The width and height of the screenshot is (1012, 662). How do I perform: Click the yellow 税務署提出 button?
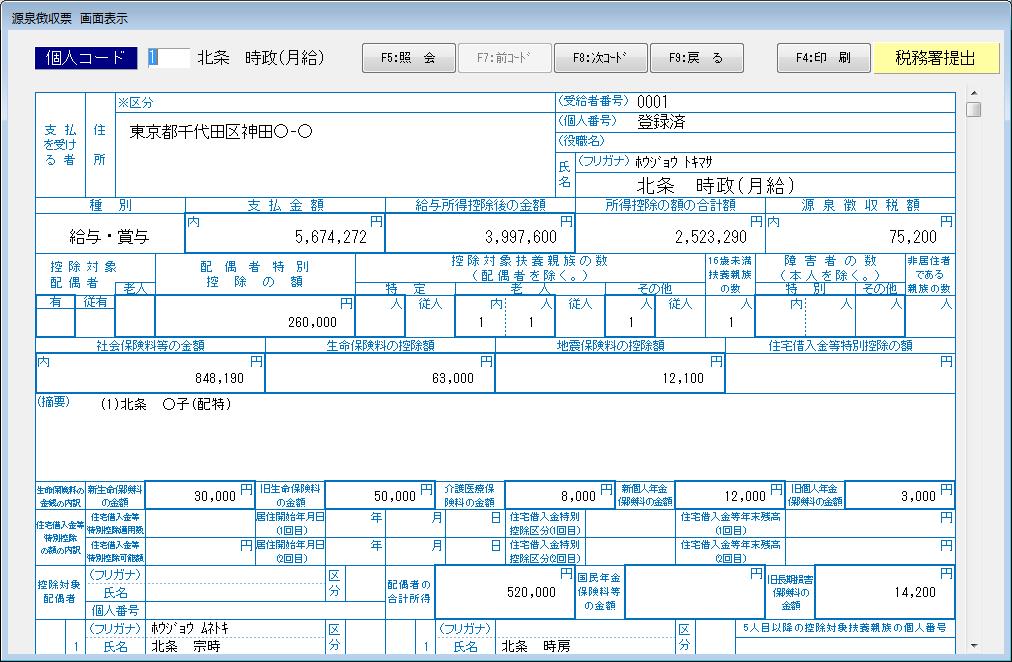[936, 58]
